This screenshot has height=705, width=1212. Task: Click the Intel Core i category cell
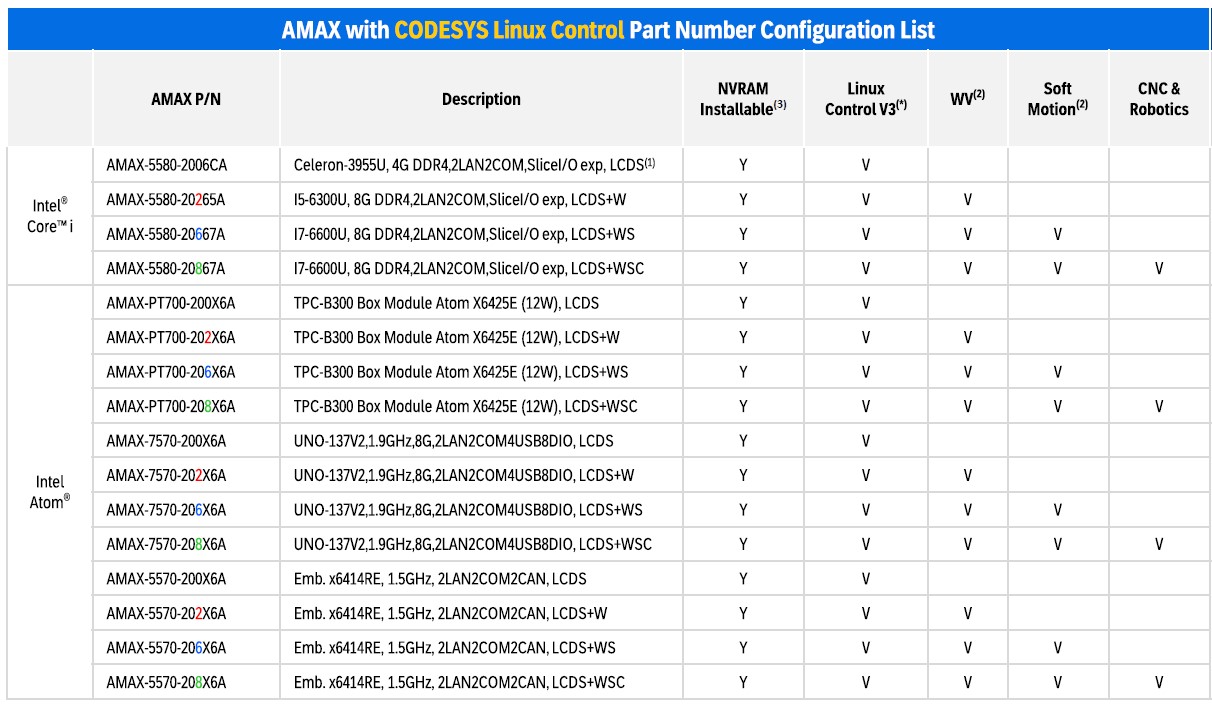pyautogui.click(x=50, y=216)
